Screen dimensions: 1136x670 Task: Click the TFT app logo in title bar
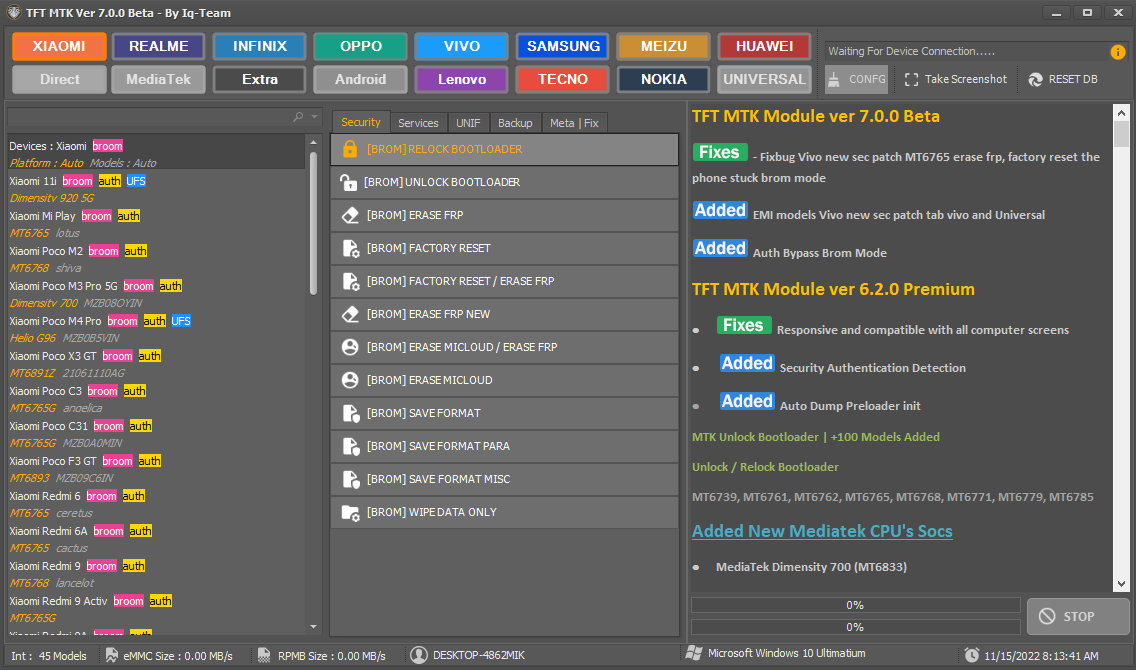[x=14, y=12]
